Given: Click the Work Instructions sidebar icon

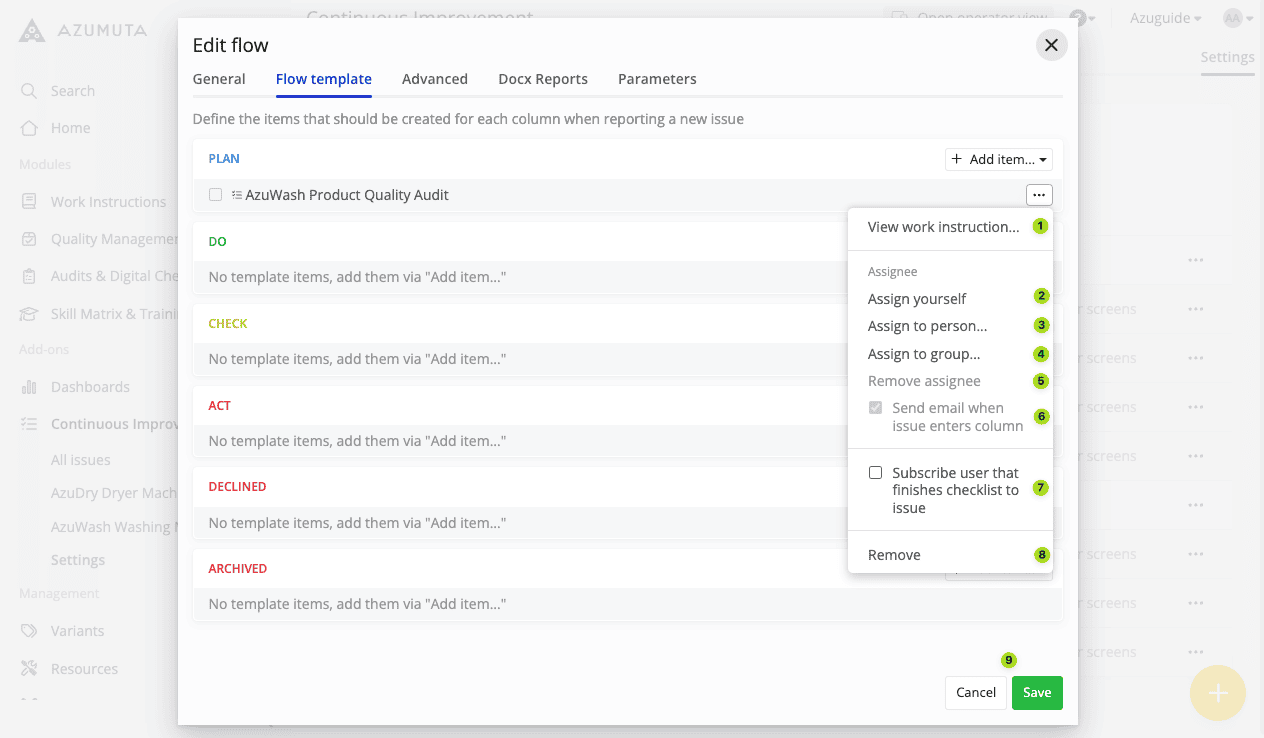Looking at the screenshot, I should pyautogui.click(x=30, y=202).
